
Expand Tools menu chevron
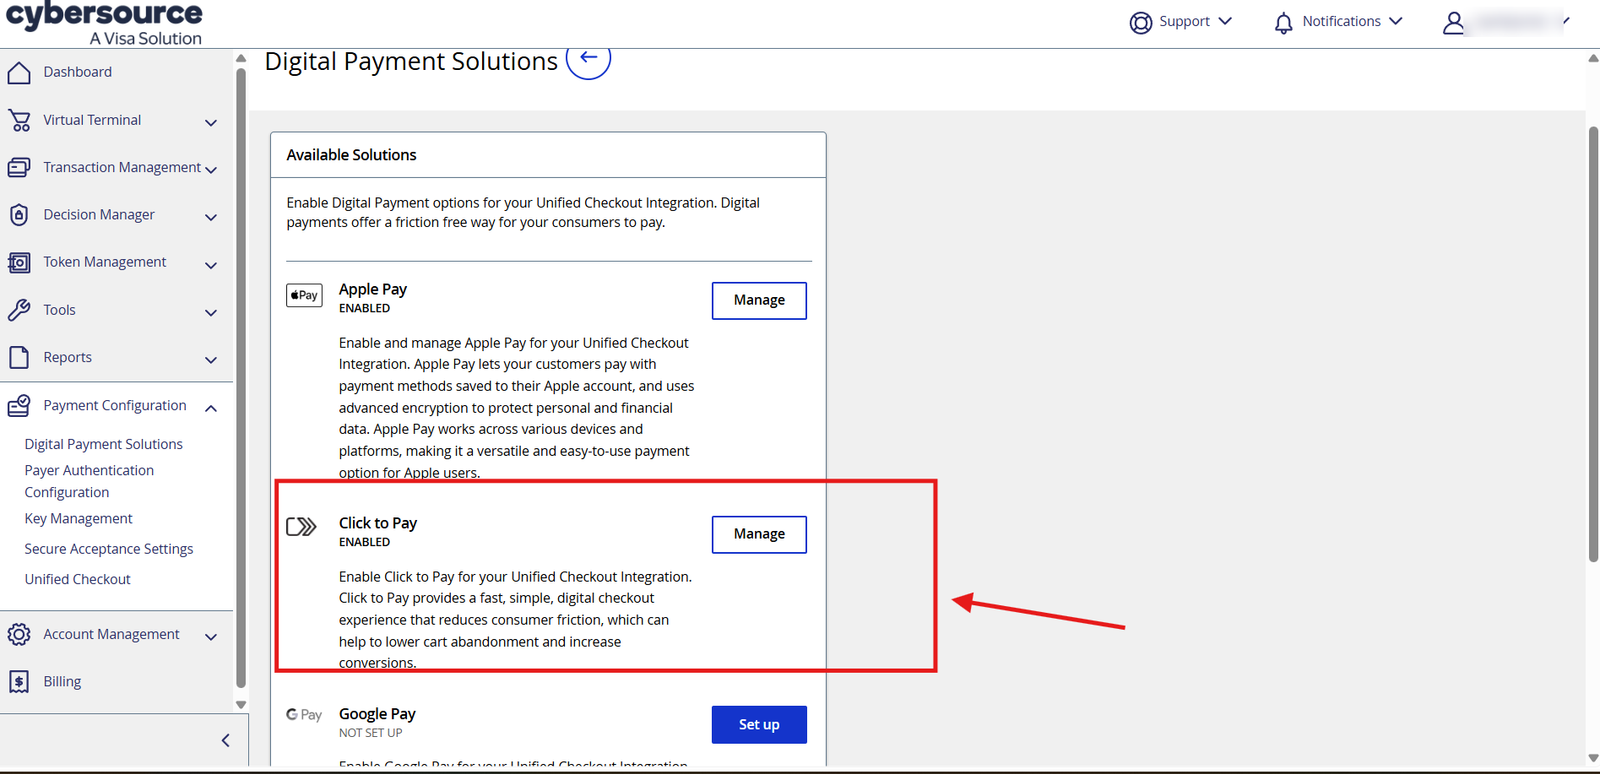[x=211, y=312]
